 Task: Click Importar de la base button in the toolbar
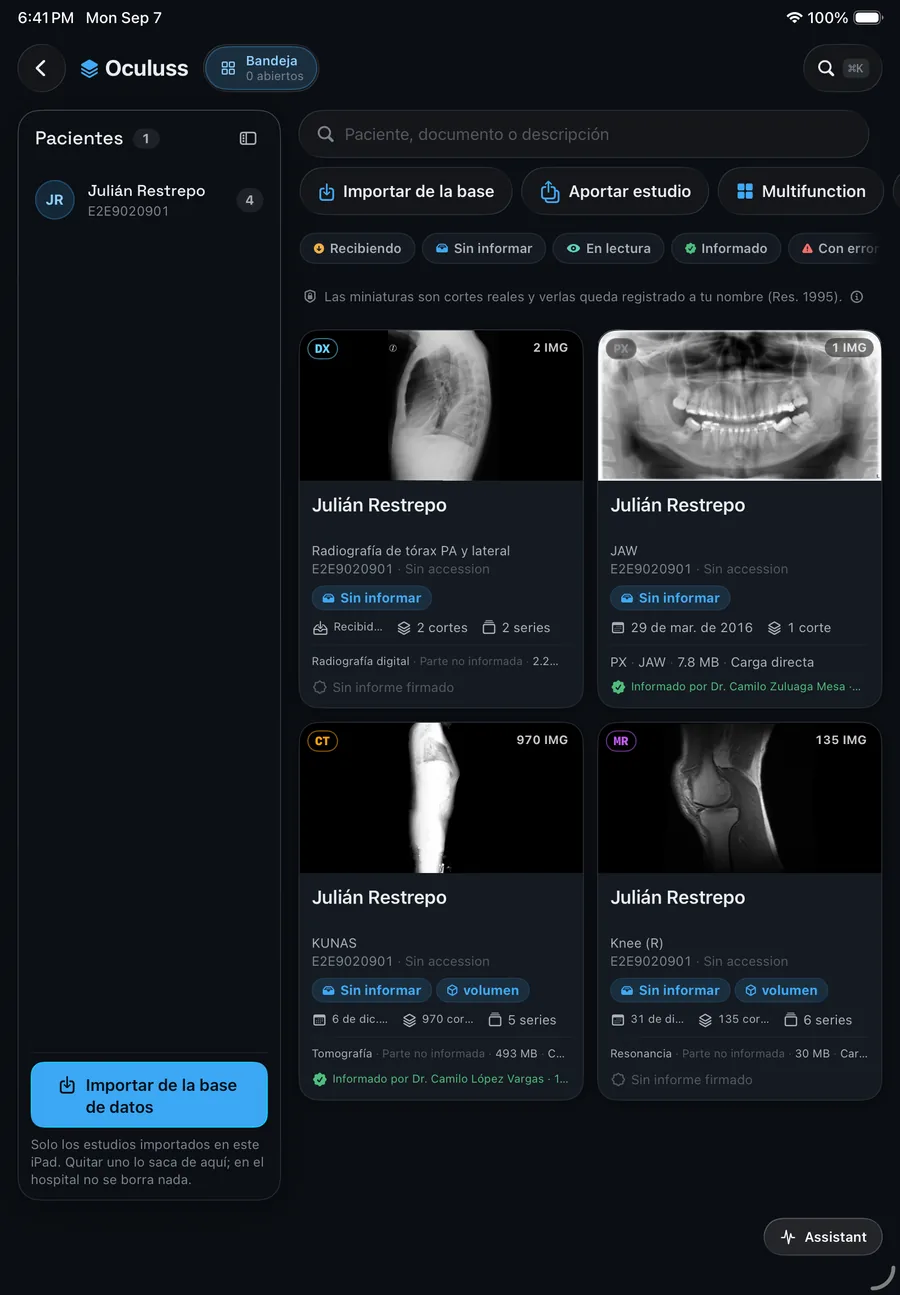coord(406,191)
